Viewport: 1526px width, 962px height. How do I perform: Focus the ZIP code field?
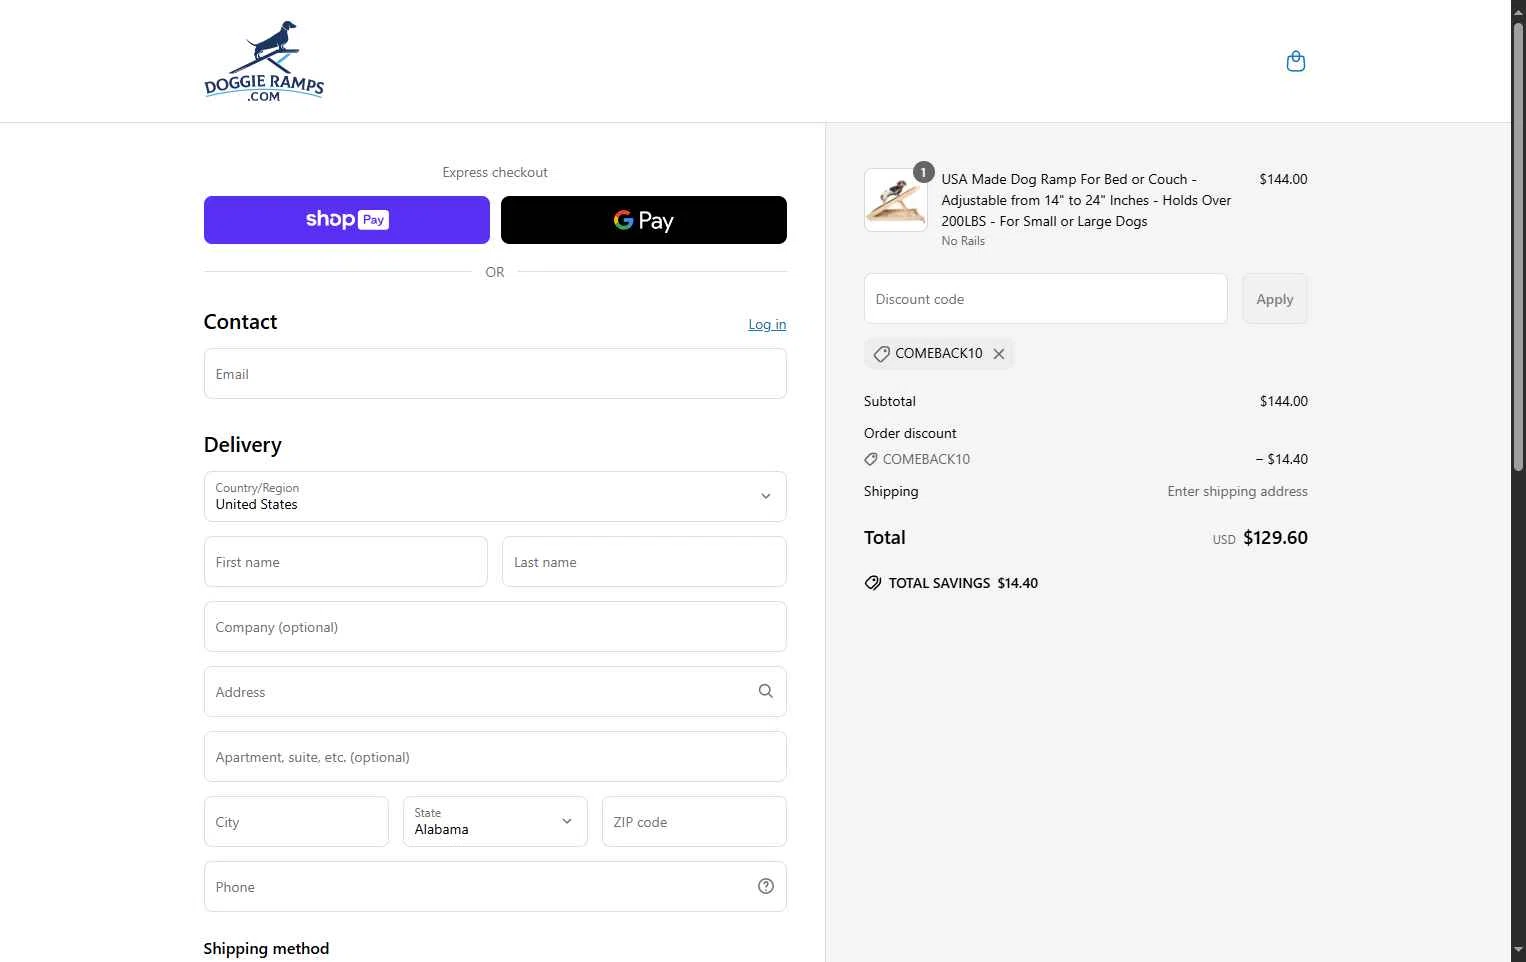click(694, 822)
